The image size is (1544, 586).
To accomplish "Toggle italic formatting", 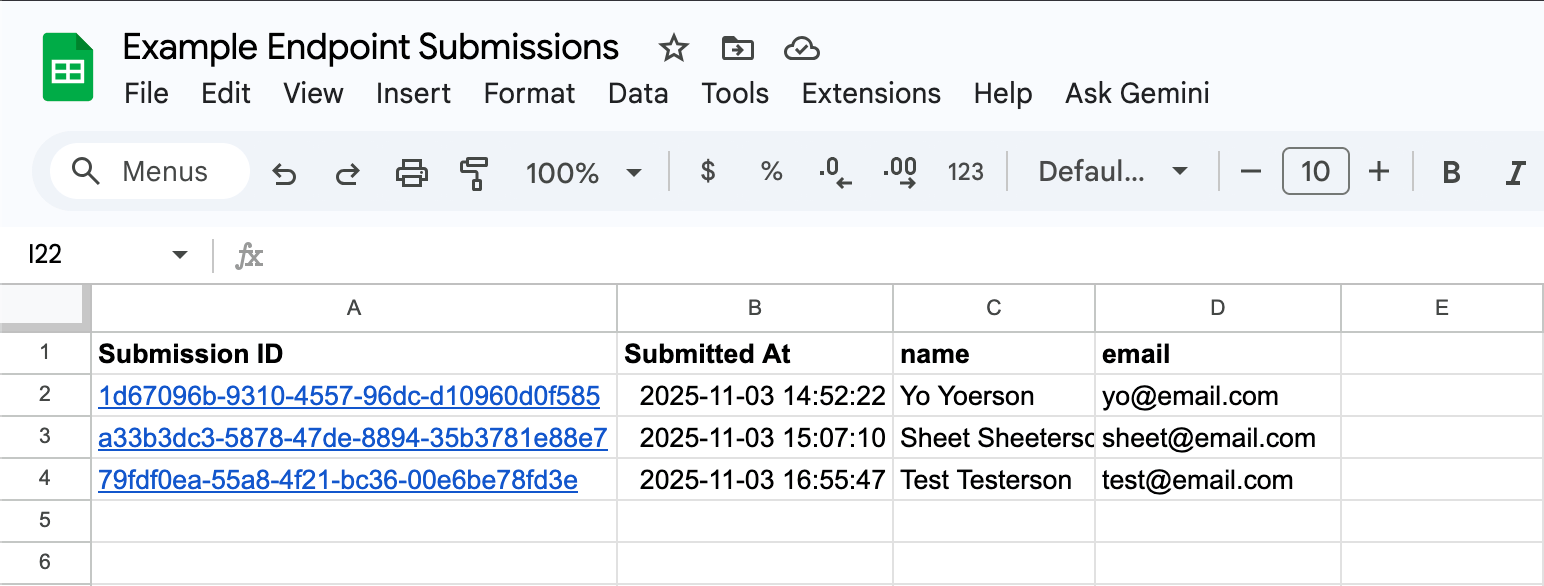I will 1515,171.
